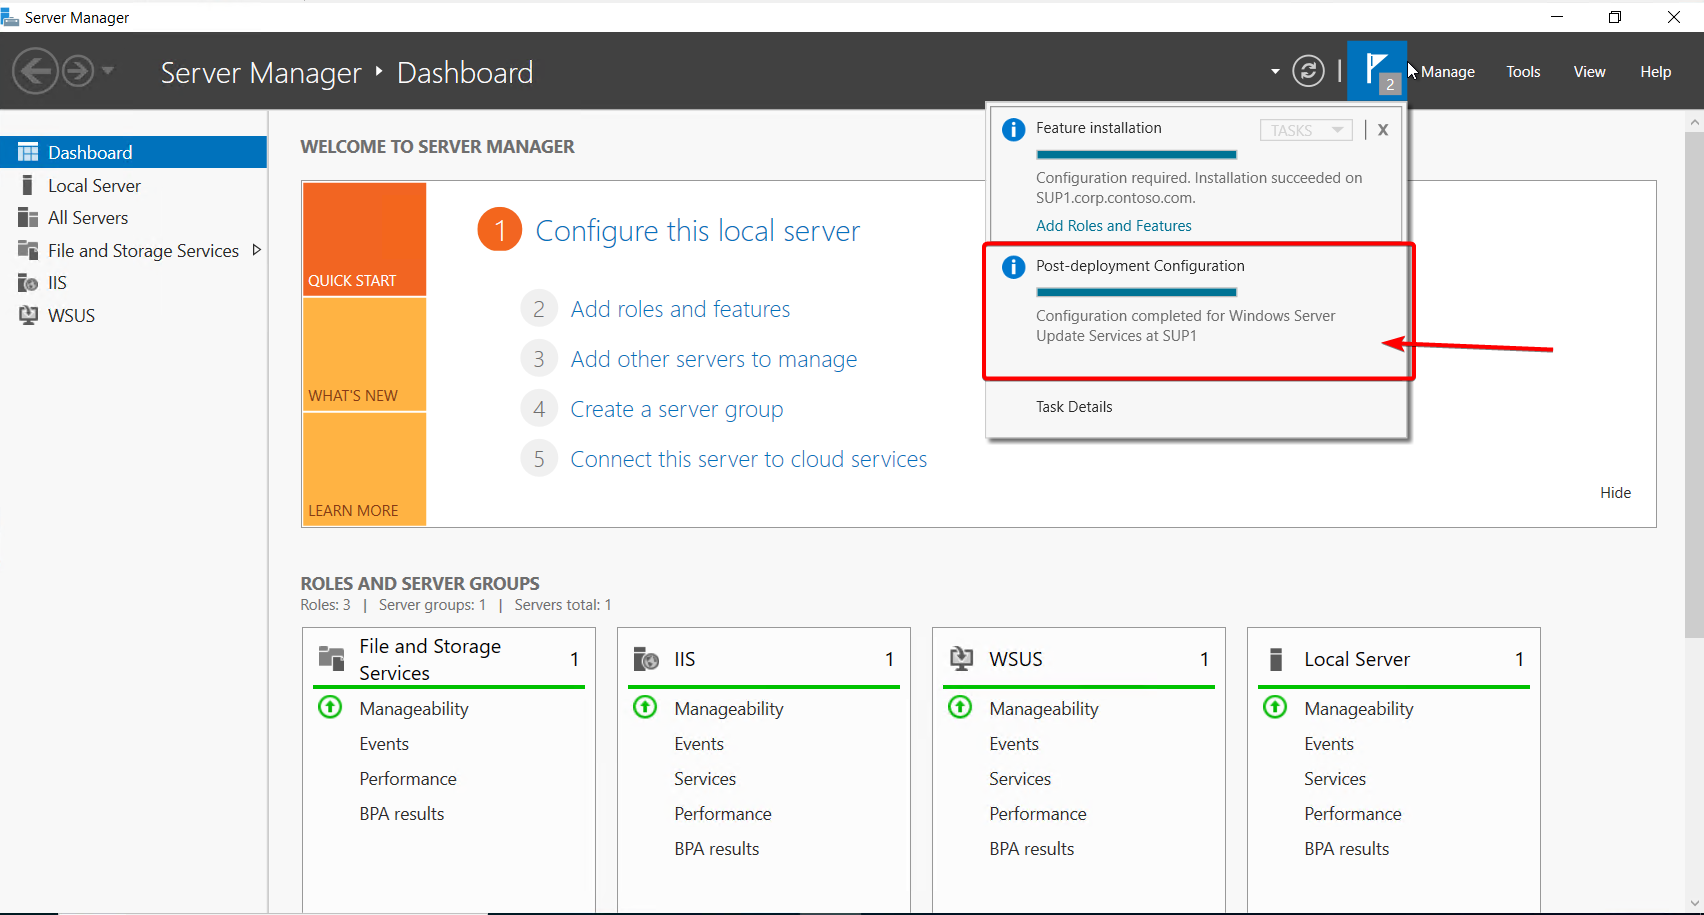Open BPA results in the IIS tile

[x=717, y=849]
